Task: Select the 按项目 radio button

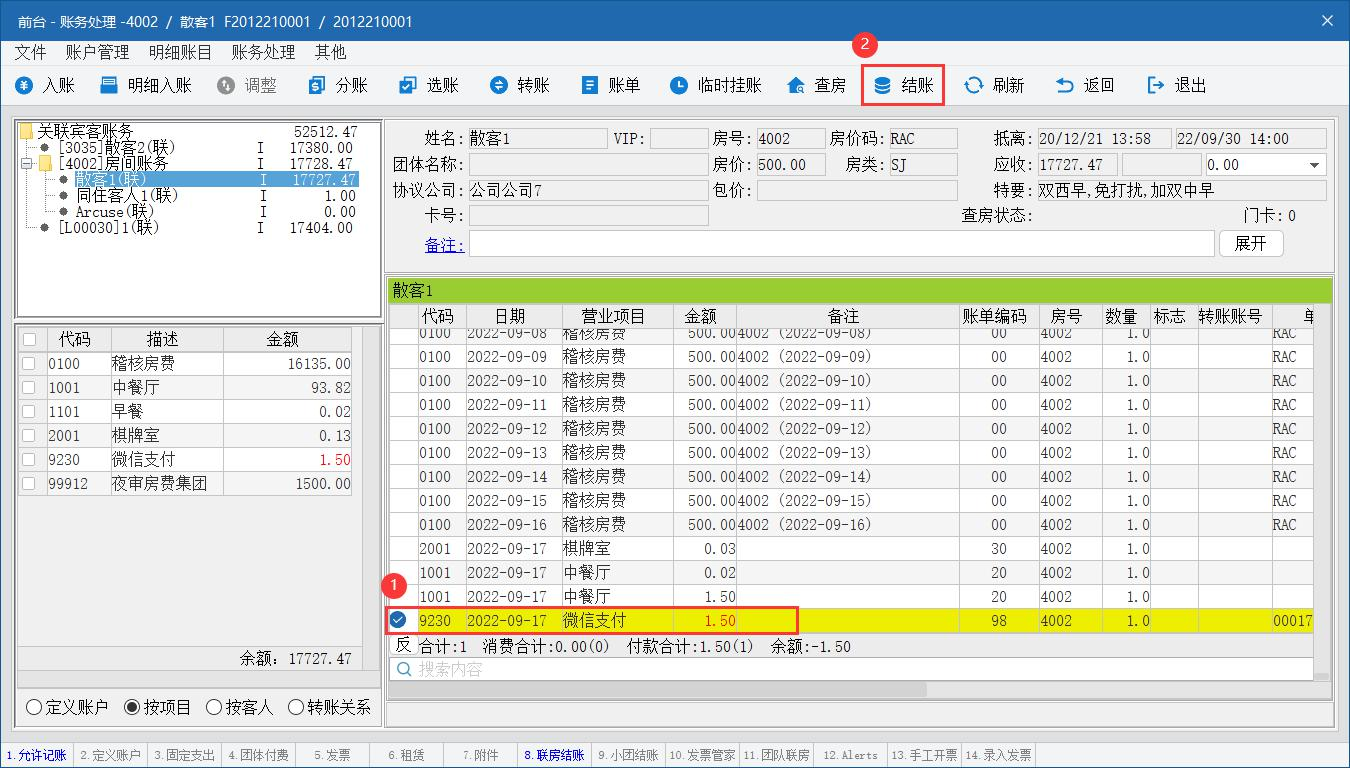Action: click(132, 707)
